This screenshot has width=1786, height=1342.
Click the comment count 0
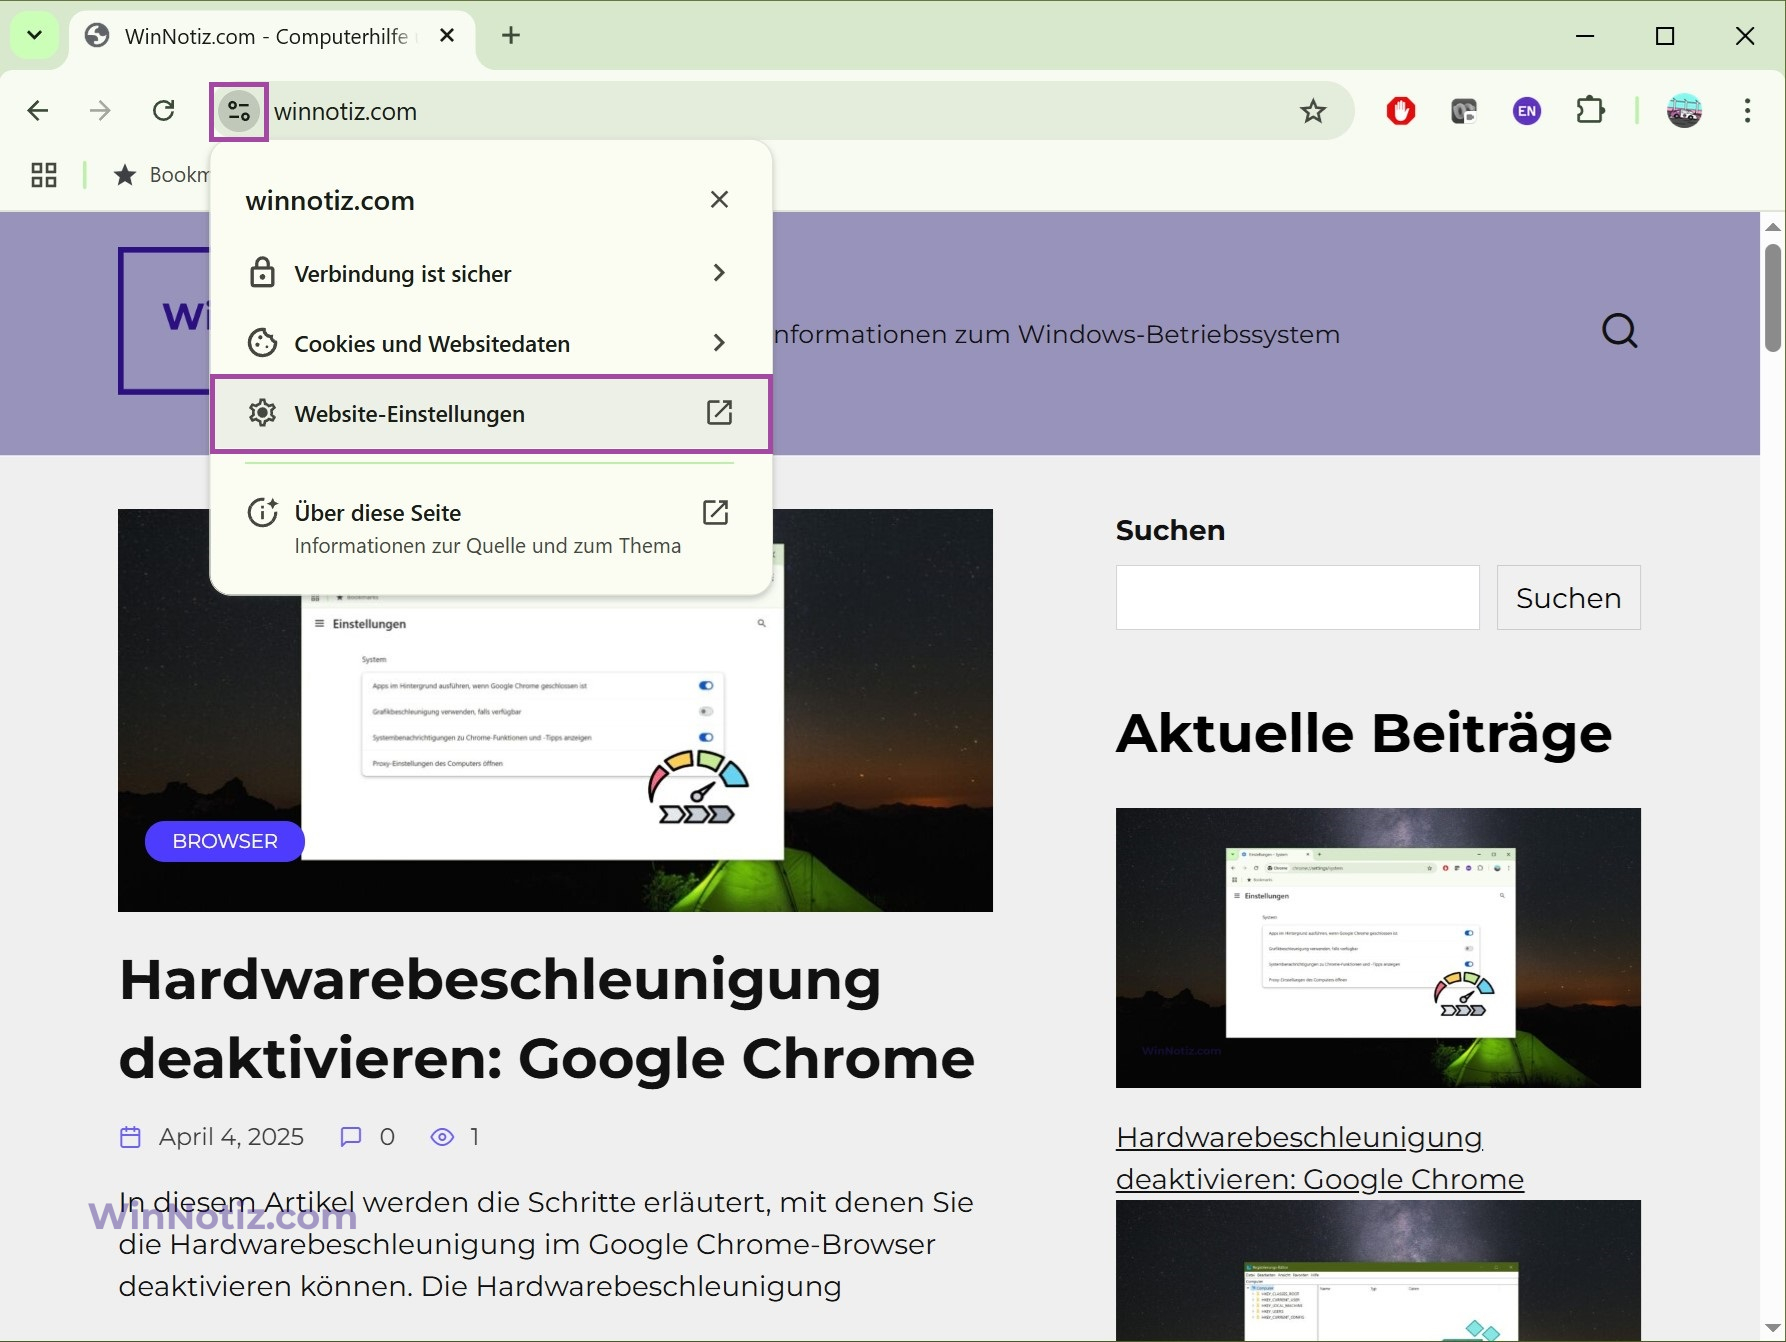point(387,1137)
